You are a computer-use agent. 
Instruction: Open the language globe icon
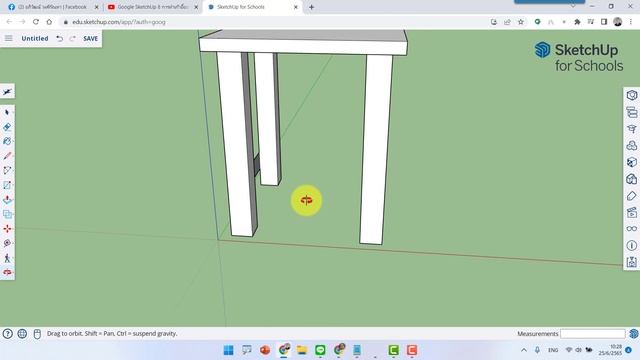click(22, 334)
